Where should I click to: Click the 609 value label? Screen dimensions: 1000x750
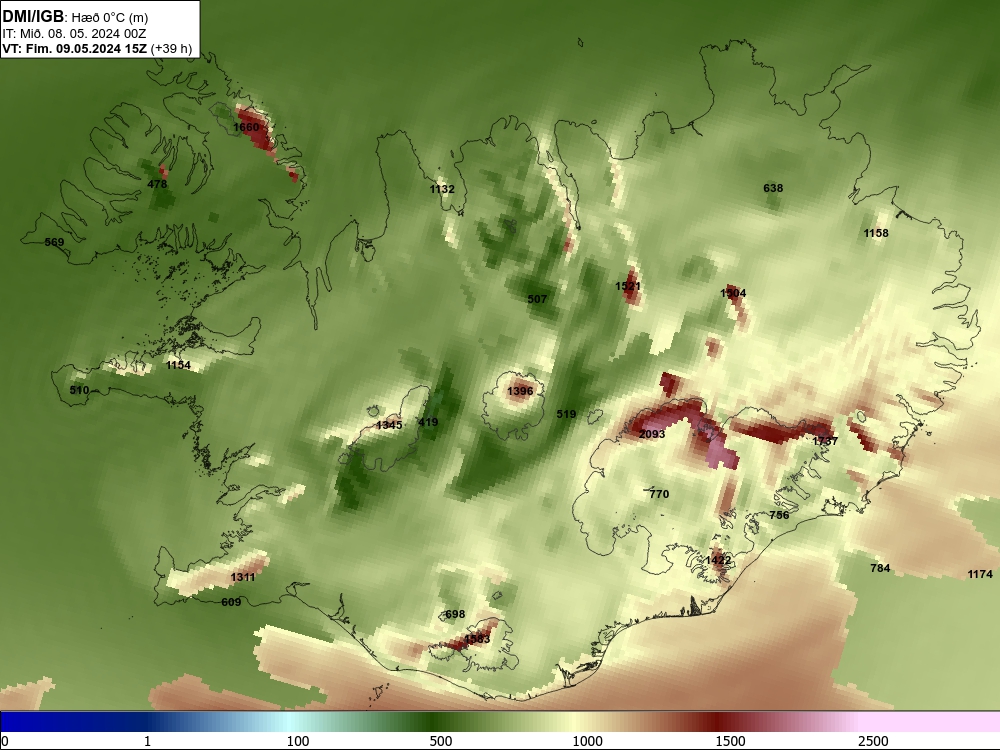click(x=231, y=601)
